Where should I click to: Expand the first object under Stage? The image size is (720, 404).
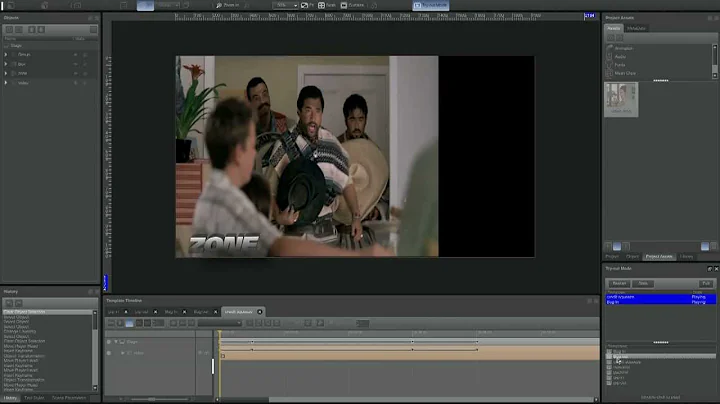pos(6,55)
